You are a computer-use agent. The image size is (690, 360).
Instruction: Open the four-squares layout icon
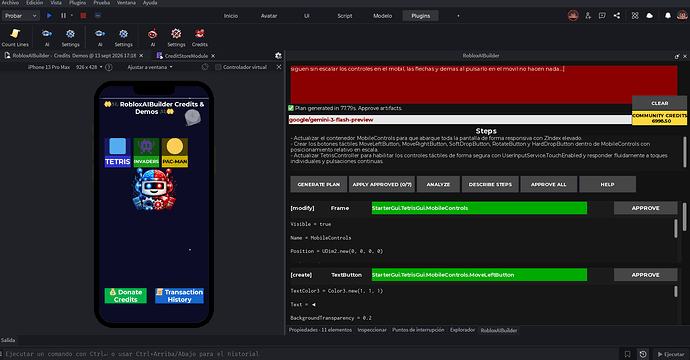[x=635, y=15]
